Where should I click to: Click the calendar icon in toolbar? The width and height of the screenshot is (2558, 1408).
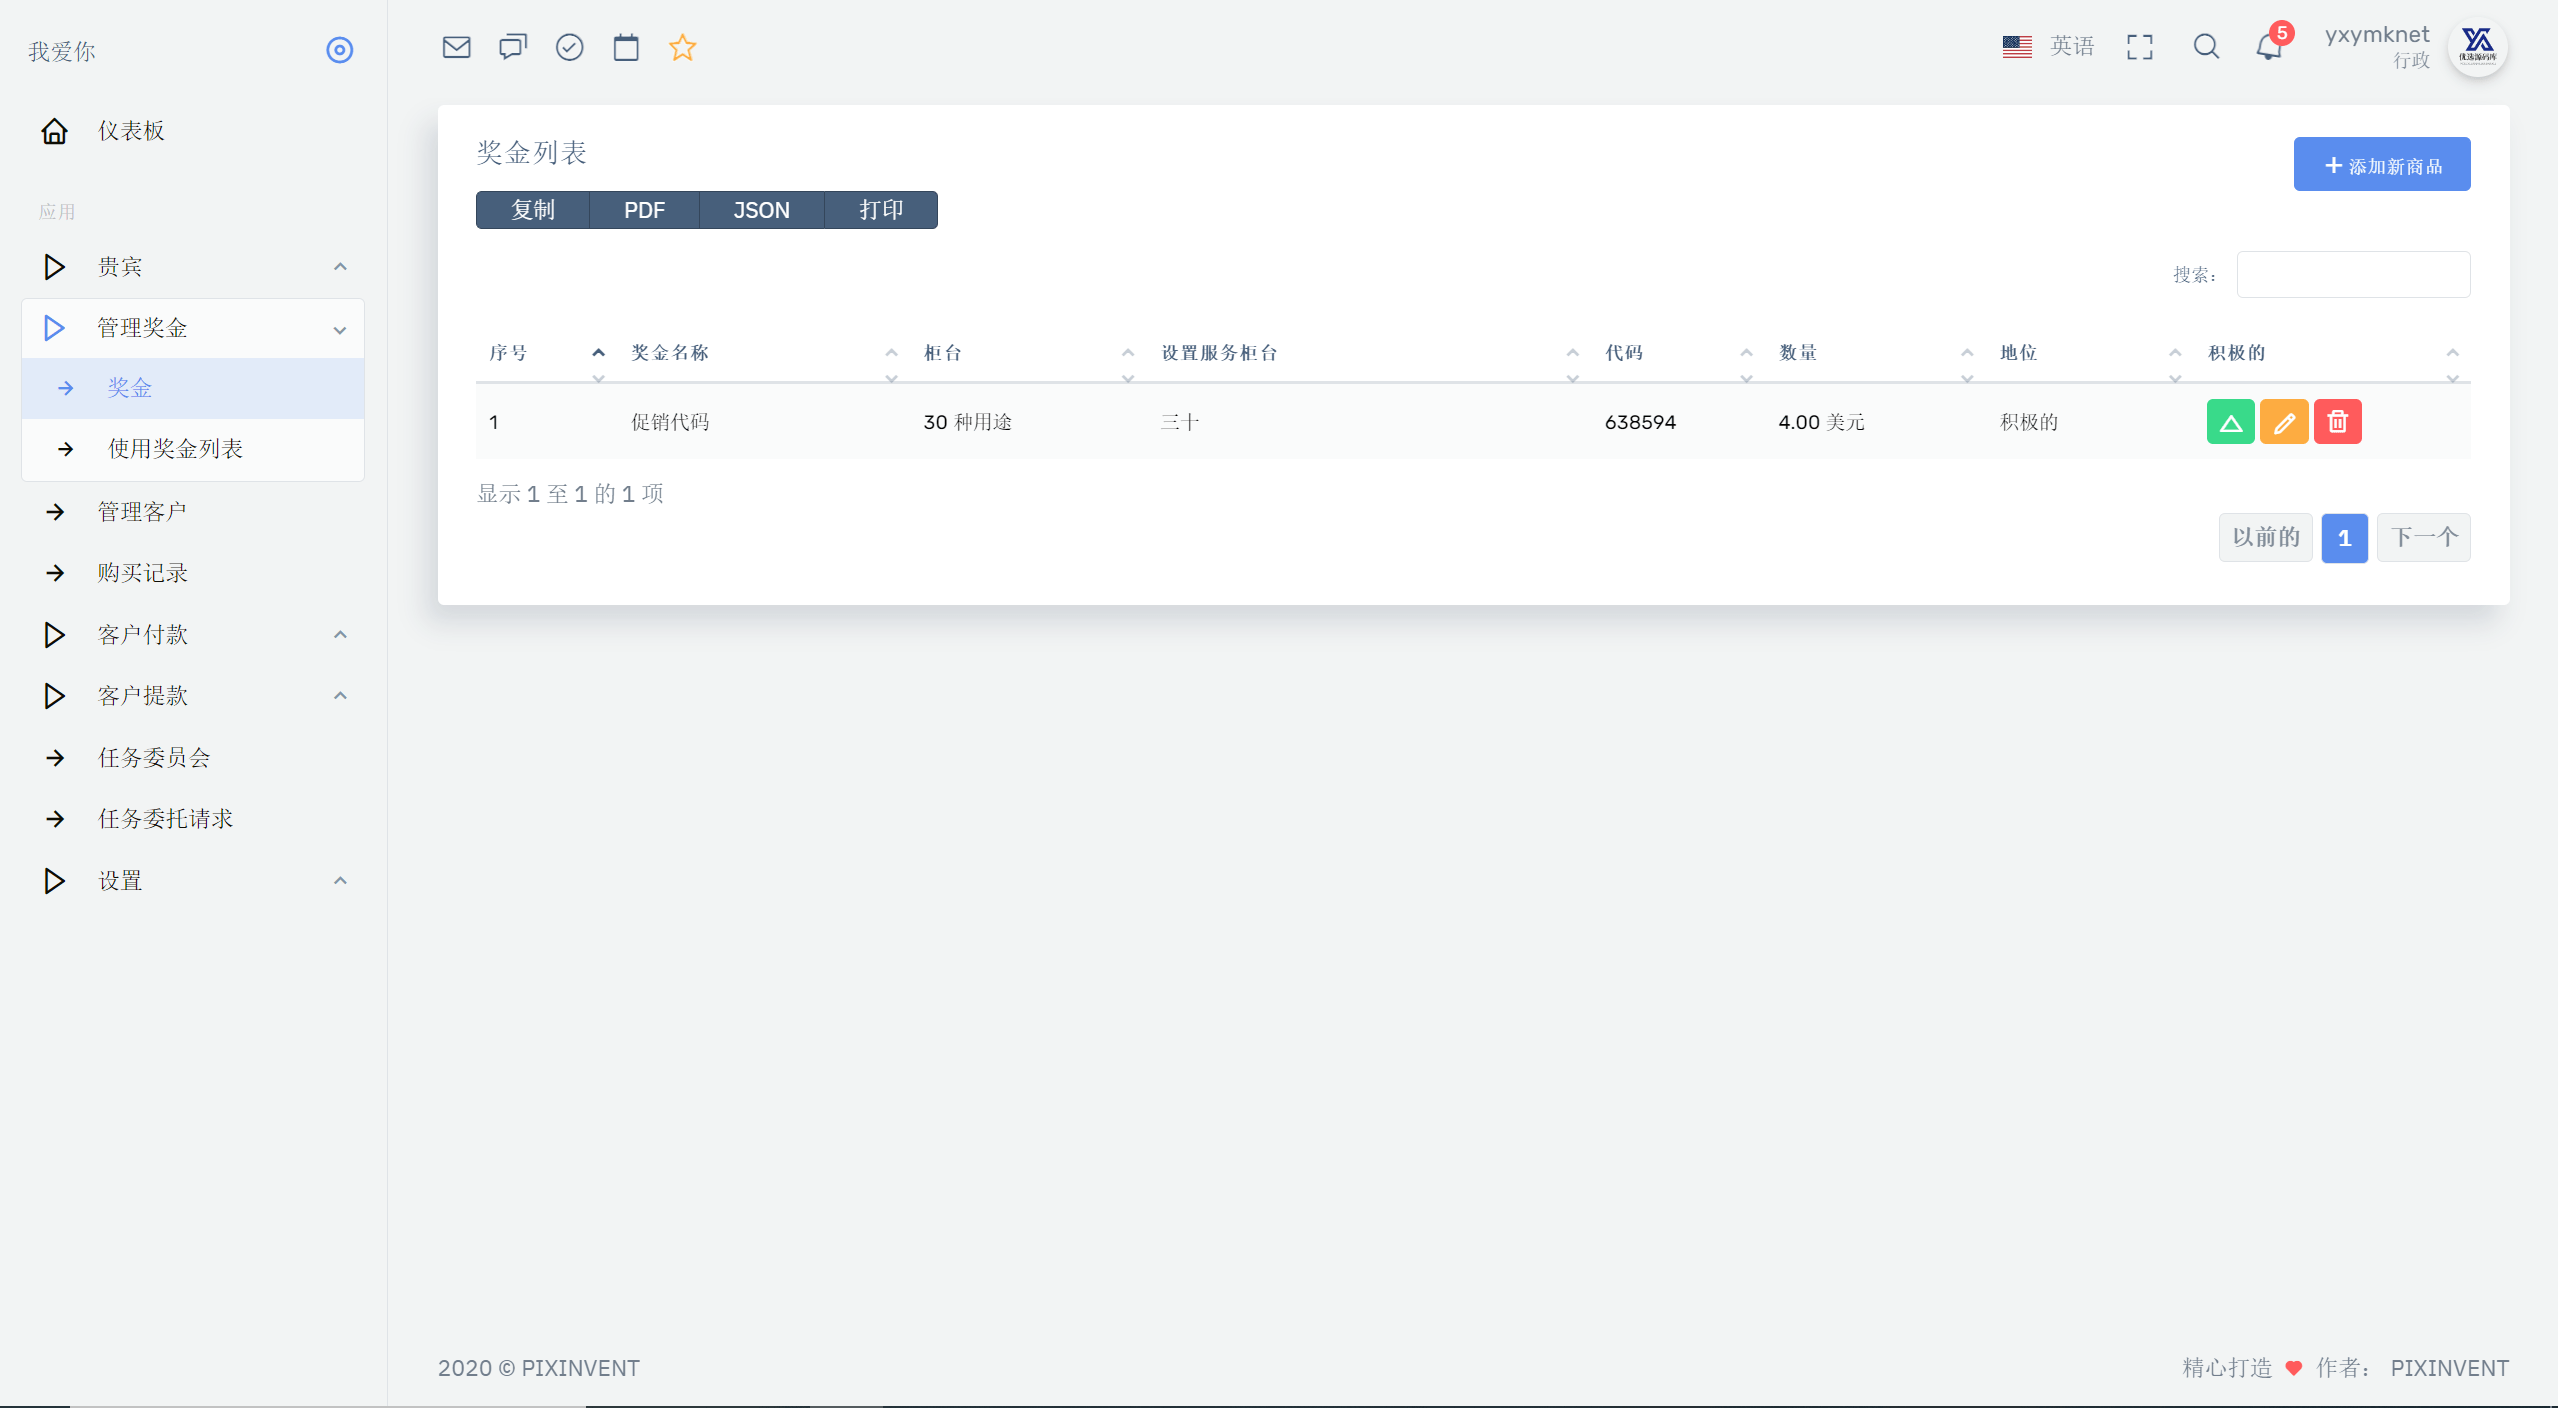point(626,47)
